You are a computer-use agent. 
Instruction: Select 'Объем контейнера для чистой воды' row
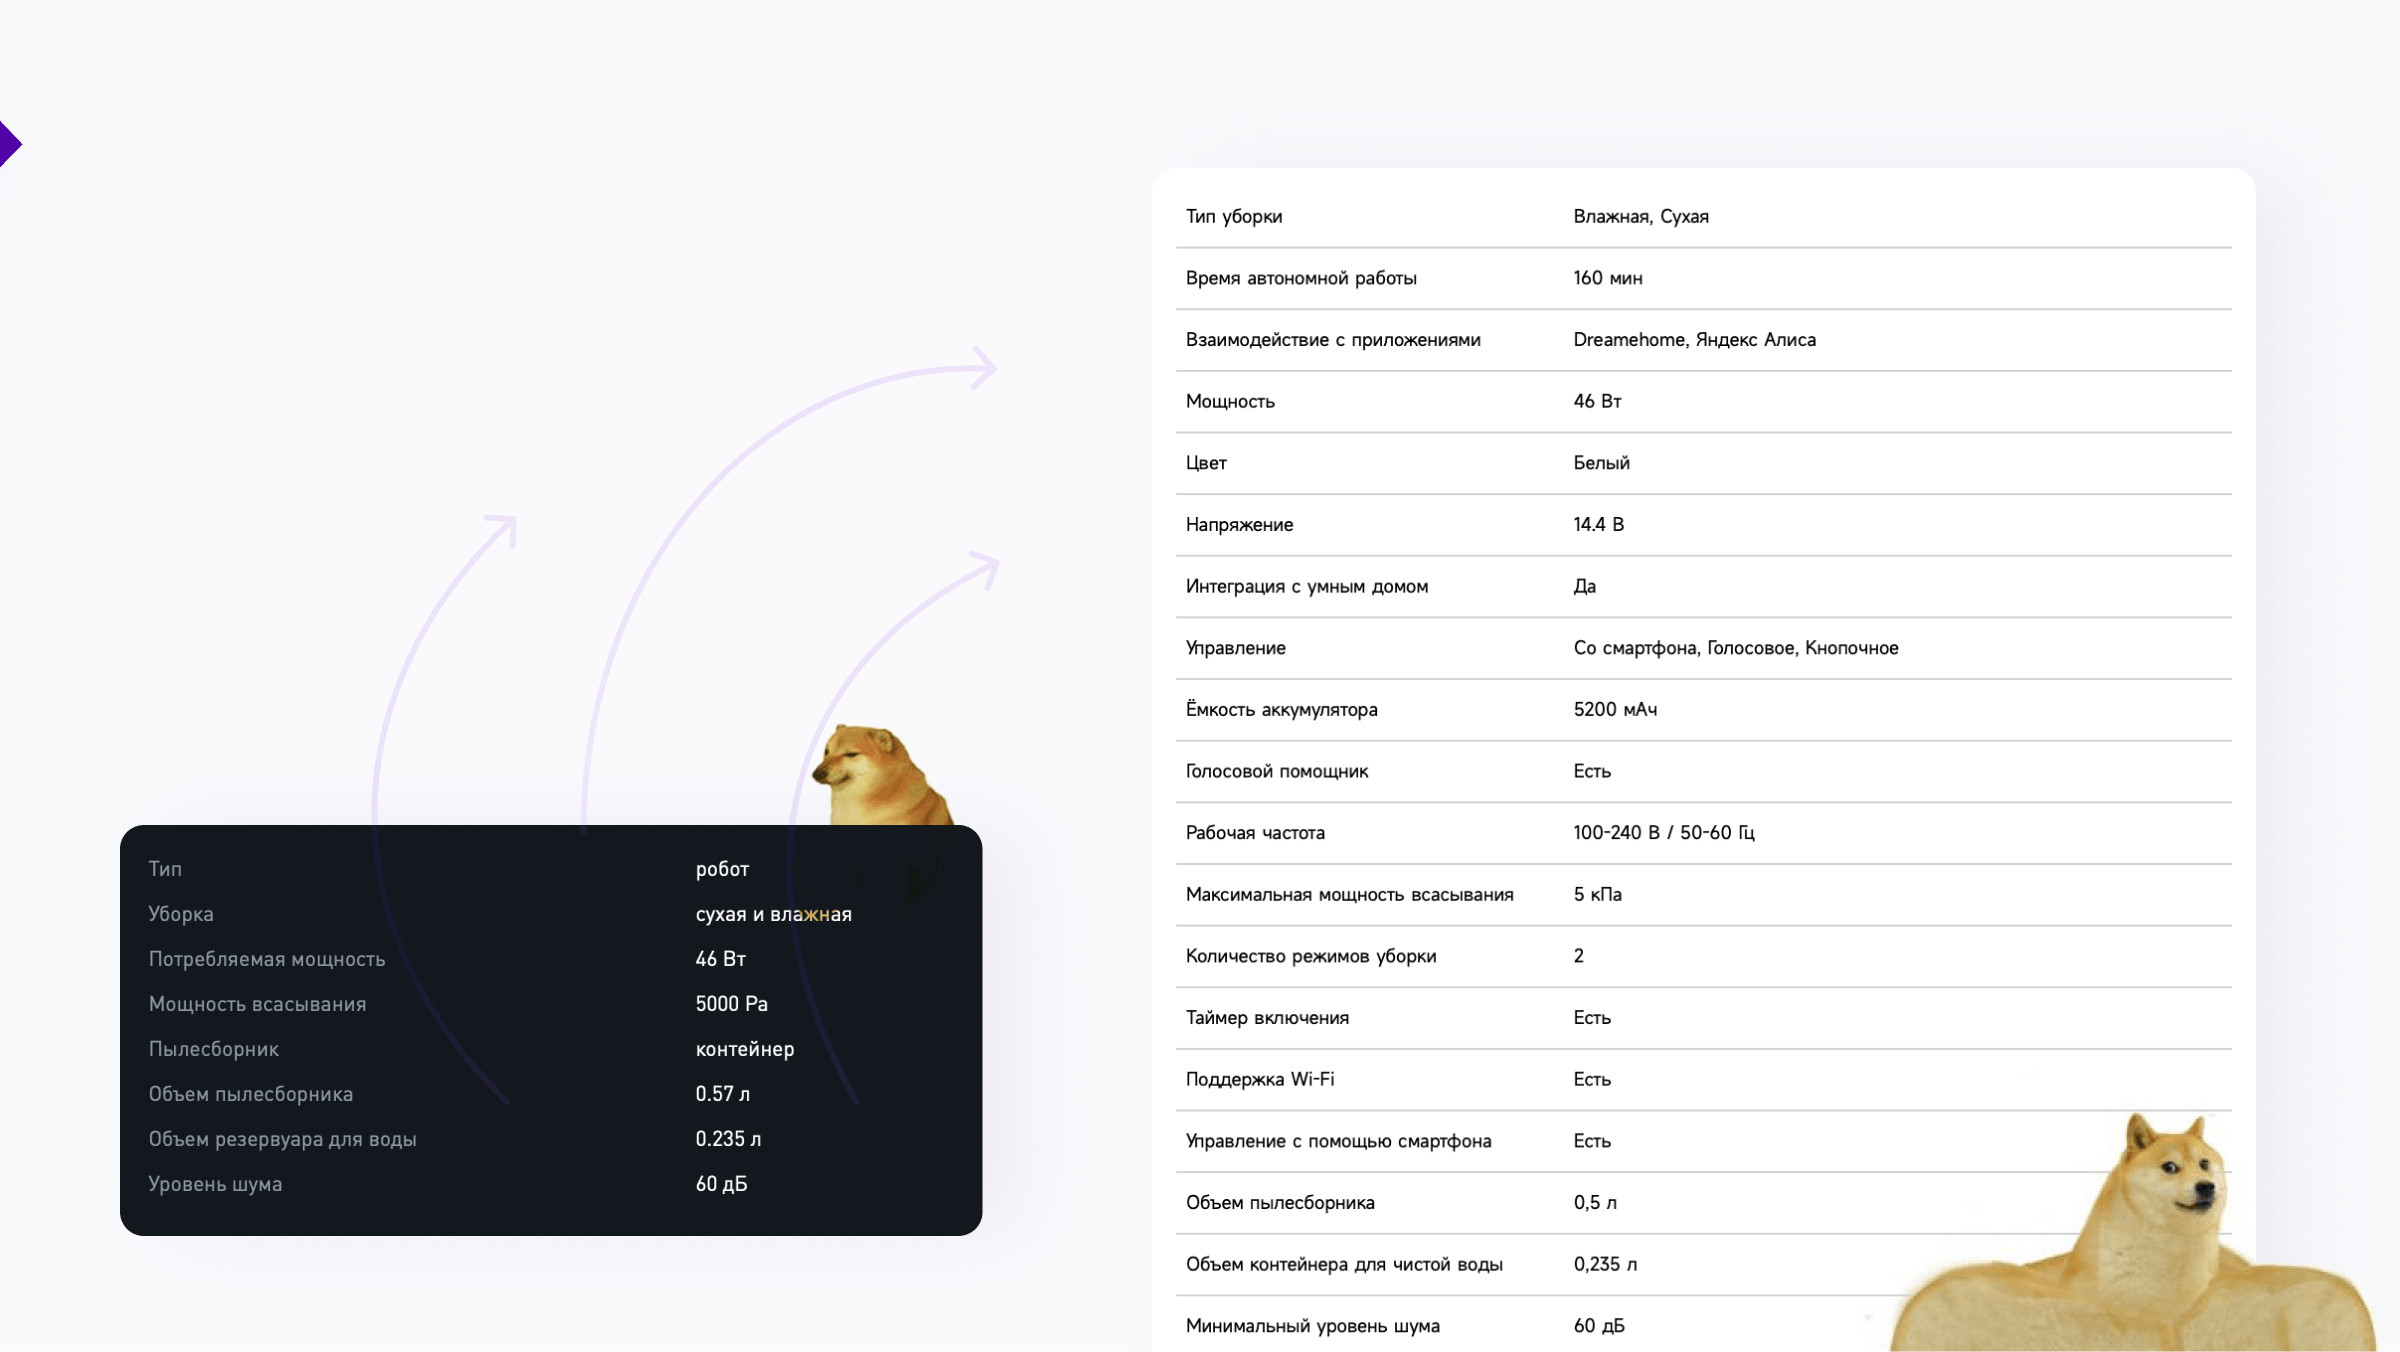point(1343,1265)
